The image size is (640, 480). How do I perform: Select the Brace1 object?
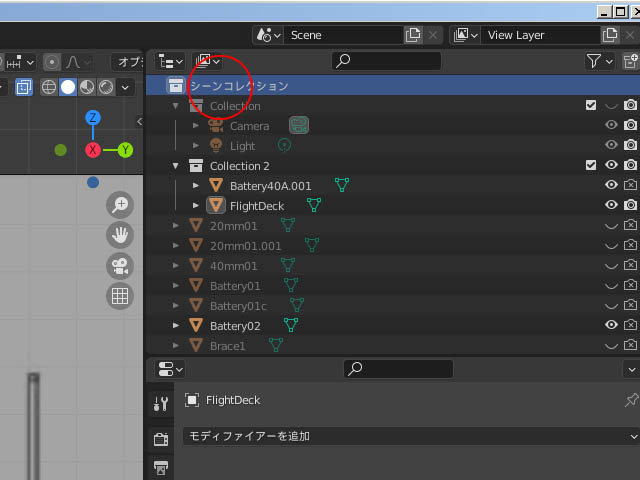227,346
